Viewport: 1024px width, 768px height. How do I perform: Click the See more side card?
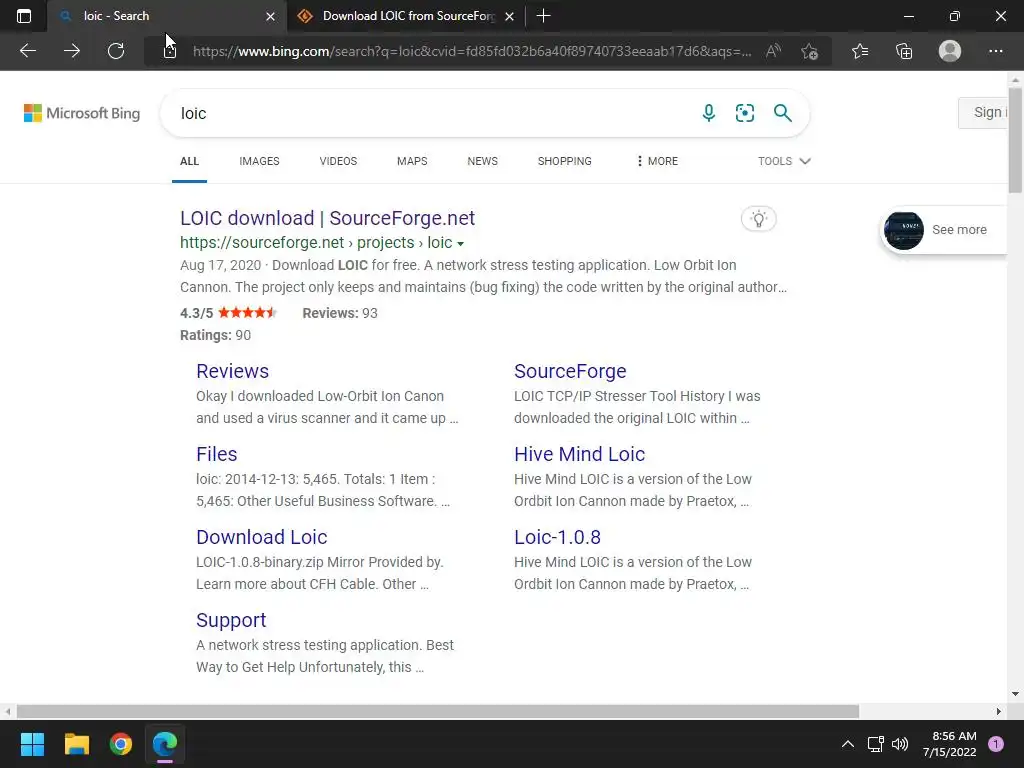[944, 230]
